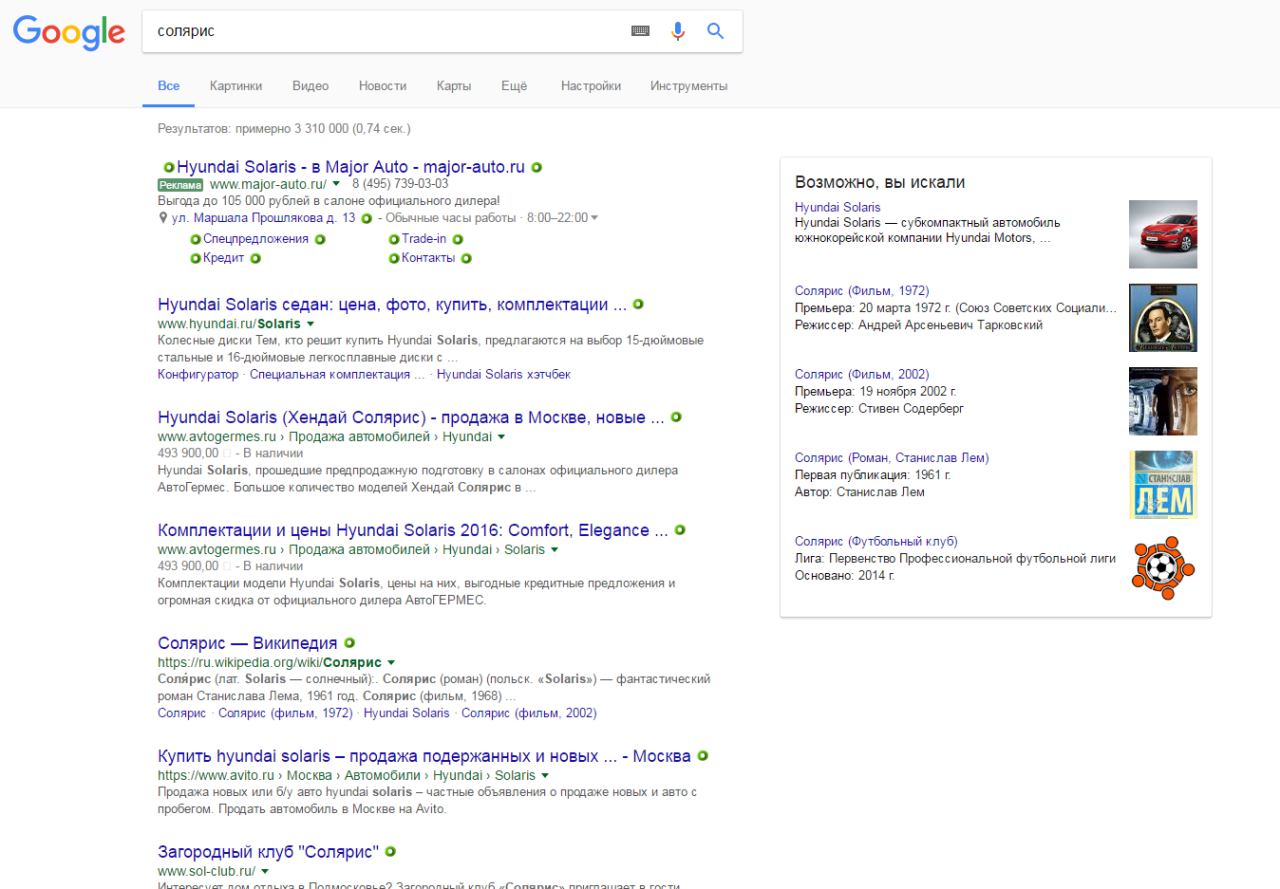The height and width of the screenshot is (889, 1280).
Task: Open dropdown arrow beside ru.wikipedia.org URL
Action: pyautogui.click(x=391, y=663)
